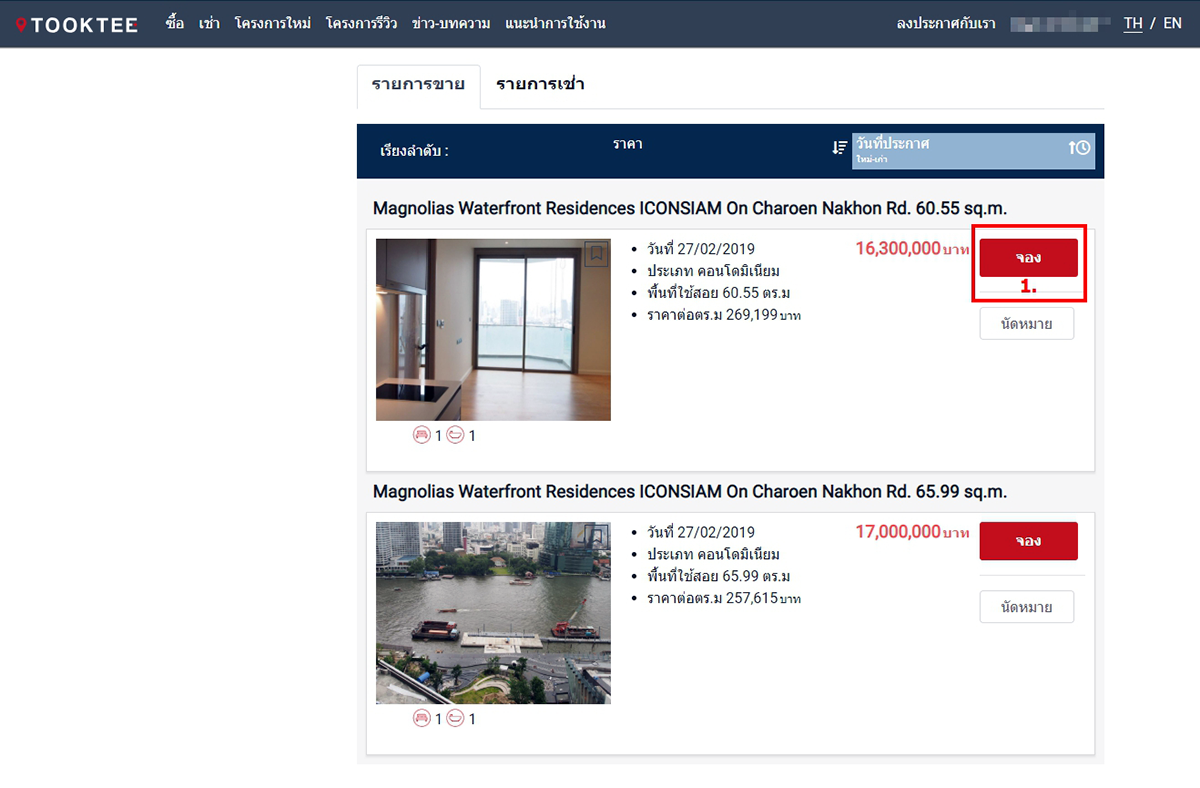Bookmark the 60.55 sq.m. listing
Image resolution: width=1200 pixels, height=788 pixels.
point(596,254)
